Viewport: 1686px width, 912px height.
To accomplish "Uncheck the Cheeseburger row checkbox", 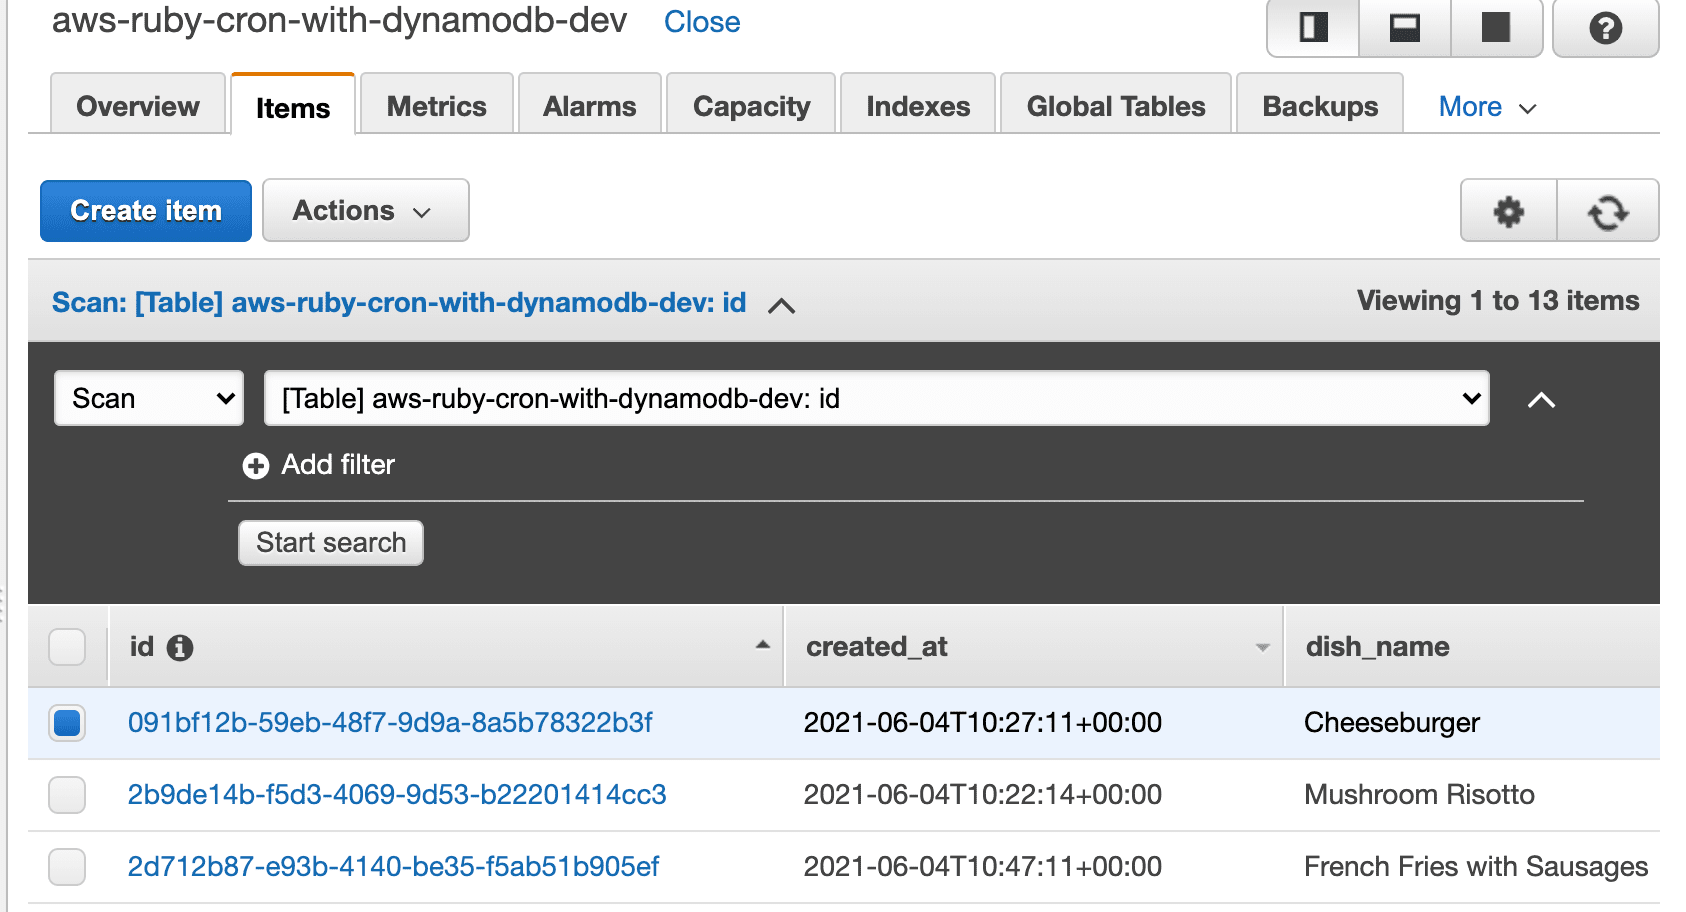I will point(67,723).
